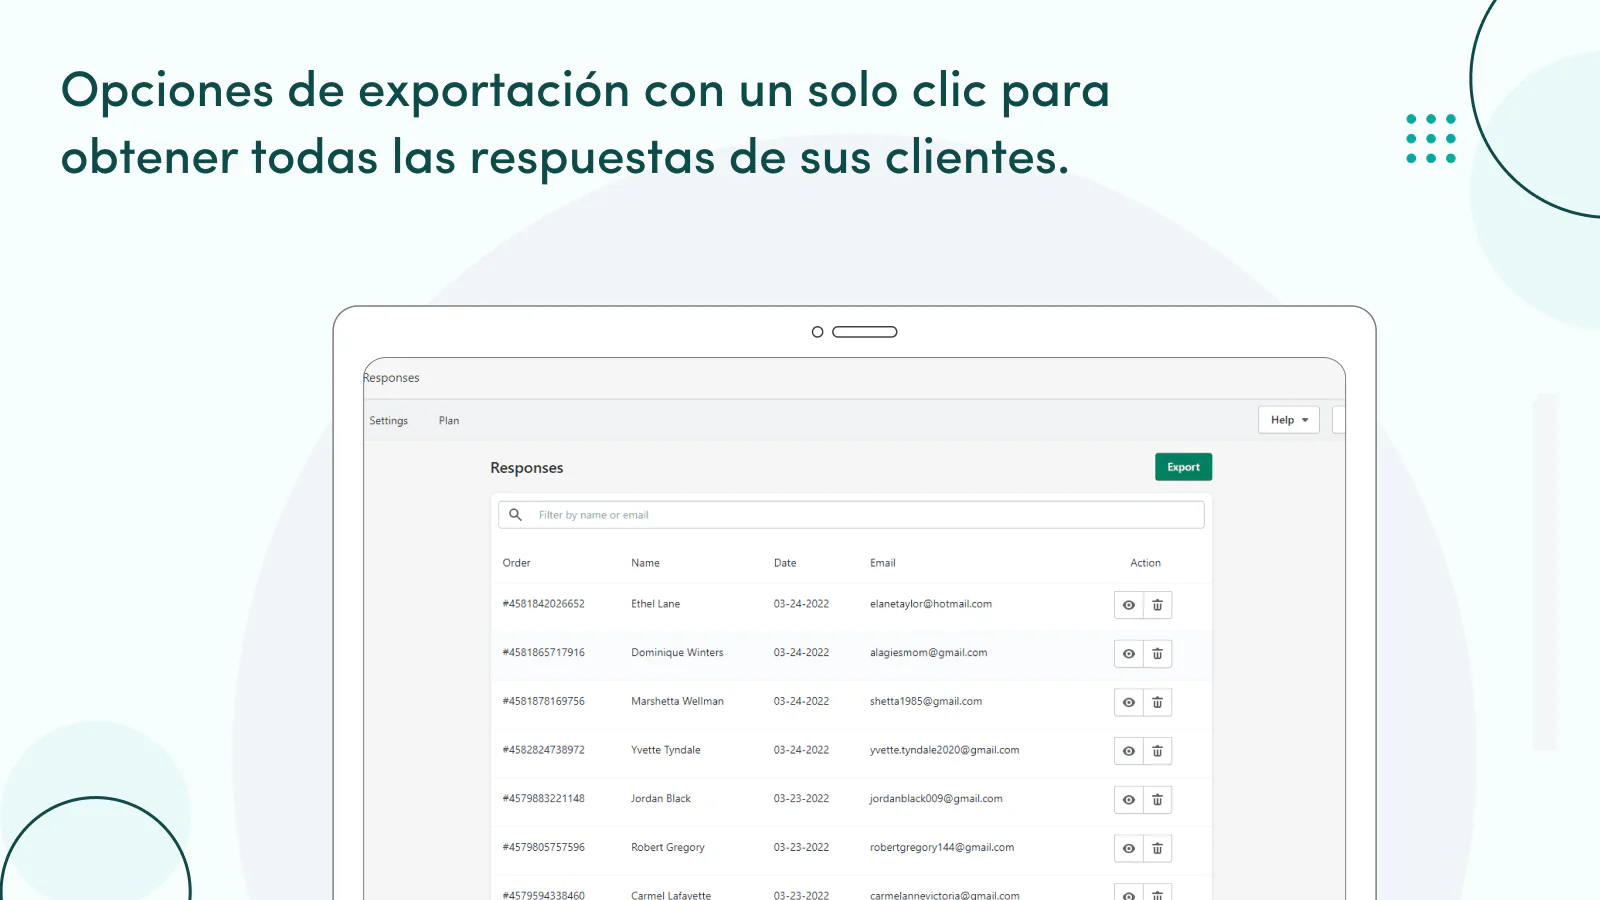Screen dimensions: 1600x900
Task: View Yvette Tyndale's response
Action: point(1129,751)
